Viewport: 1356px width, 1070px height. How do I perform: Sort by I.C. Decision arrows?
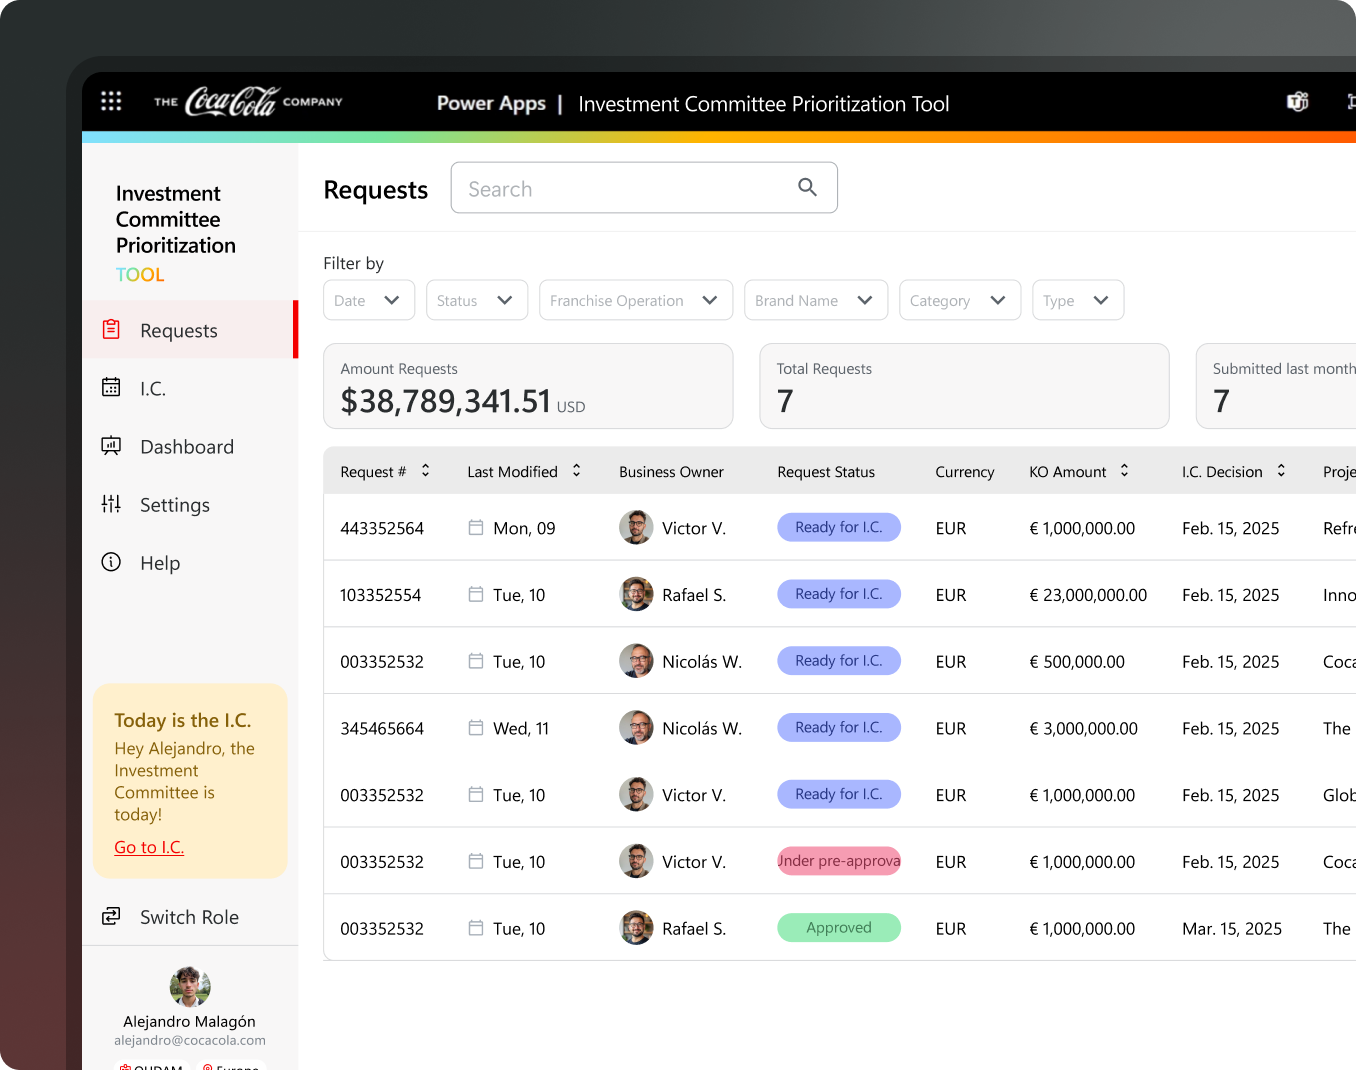coord(1281,470)
